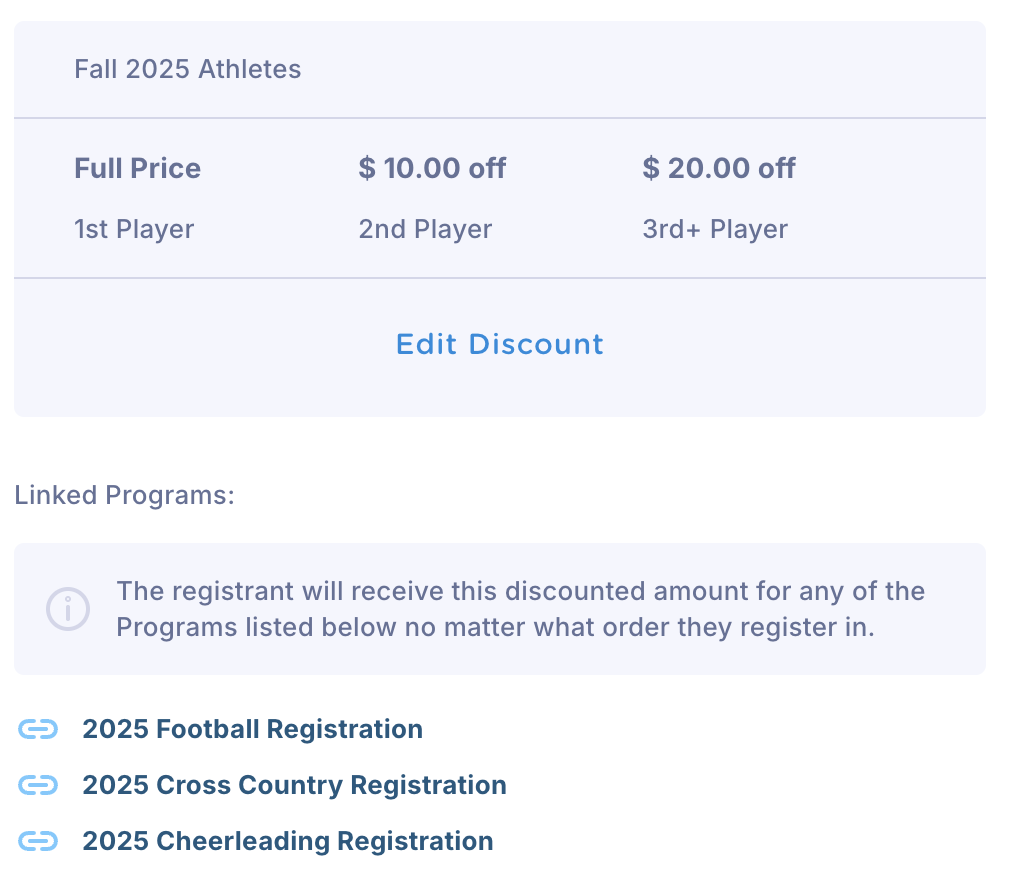Viewport: 1036px width, 884px height.
Task: Click the info circle icon
Action: (68, 608)
